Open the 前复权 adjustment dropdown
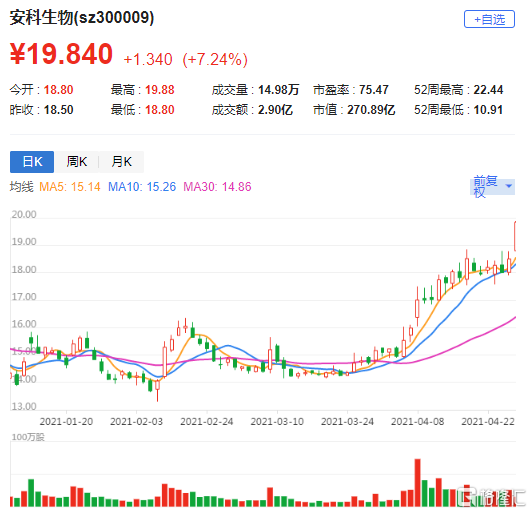 (x=492, y=186)
